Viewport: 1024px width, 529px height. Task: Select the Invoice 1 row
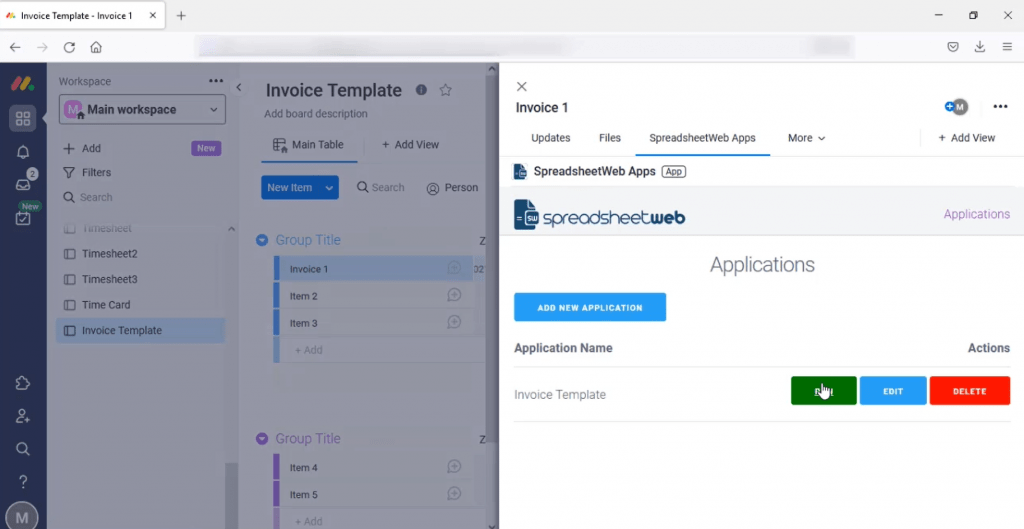(x=372, y=269)
